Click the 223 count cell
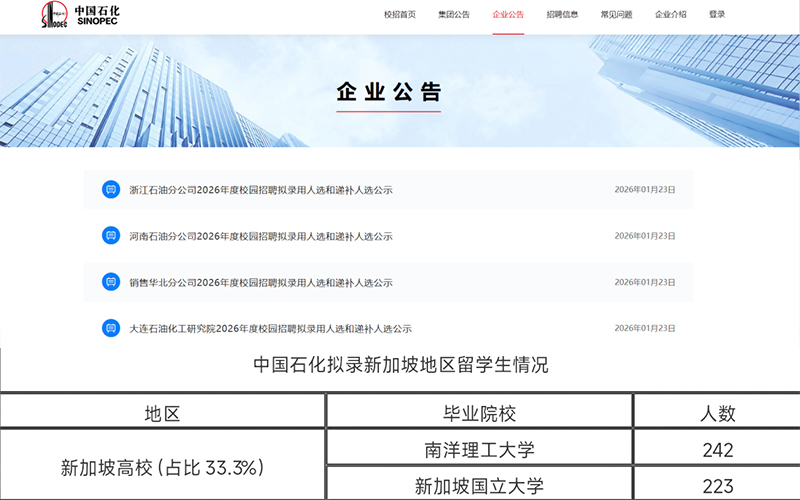 click(x=717, y=486)
